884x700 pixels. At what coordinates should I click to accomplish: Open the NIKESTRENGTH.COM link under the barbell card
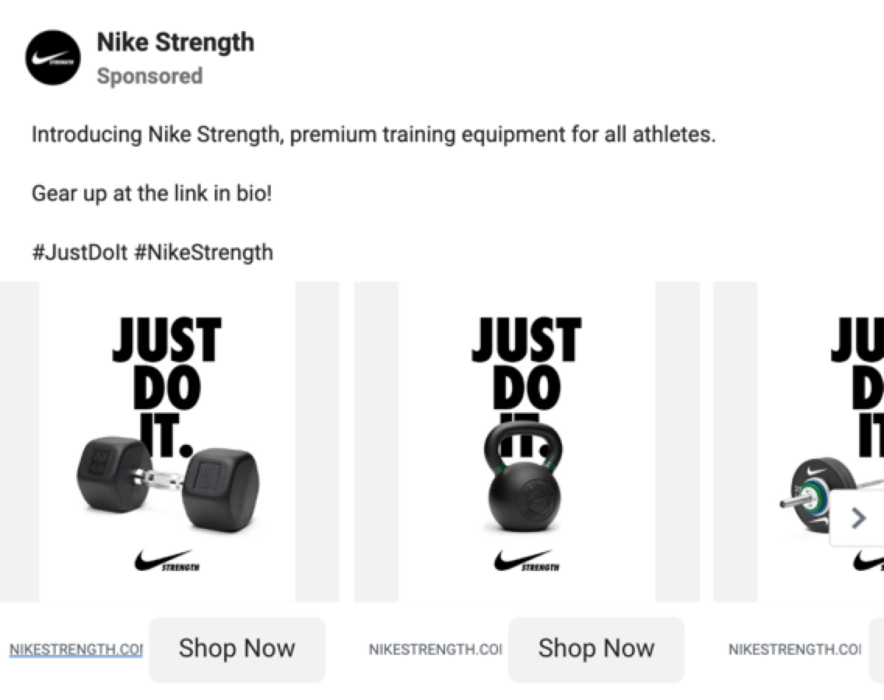(795, 649)
